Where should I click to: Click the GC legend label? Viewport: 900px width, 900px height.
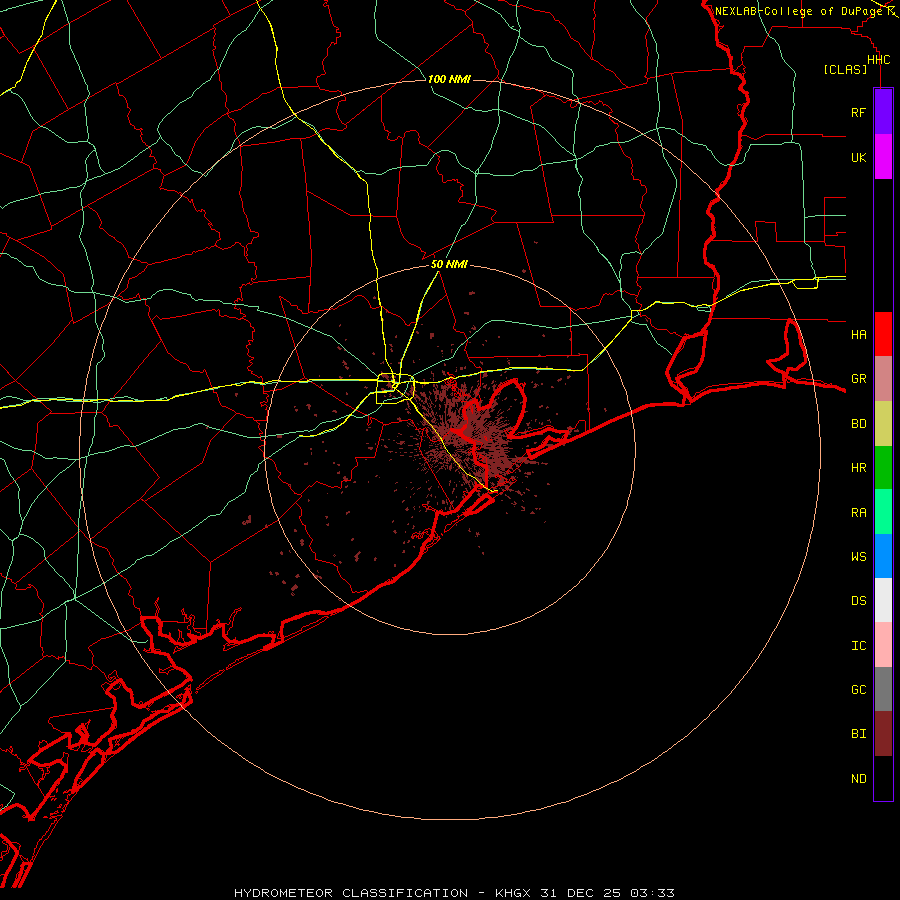tap(858, 690)
